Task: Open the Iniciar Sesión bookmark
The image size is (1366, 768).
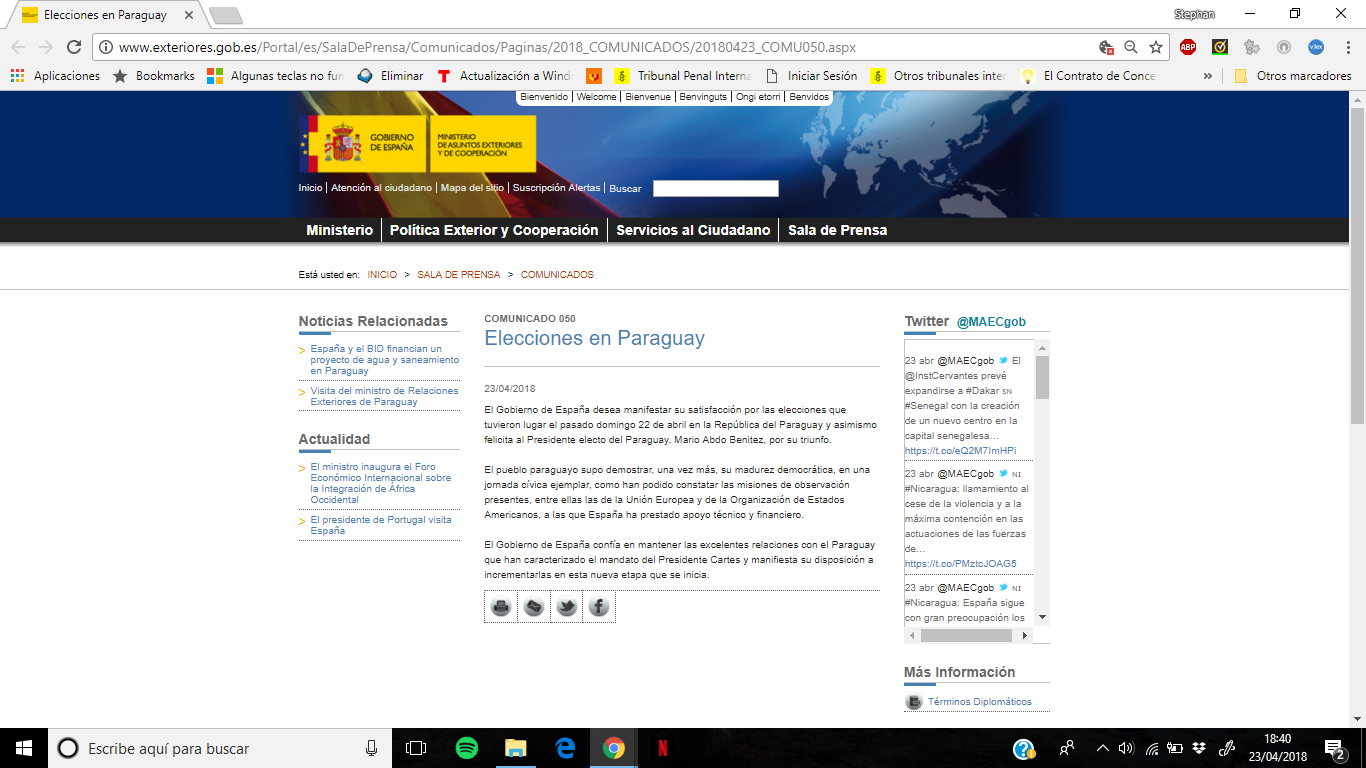Action: coord(811,76)
